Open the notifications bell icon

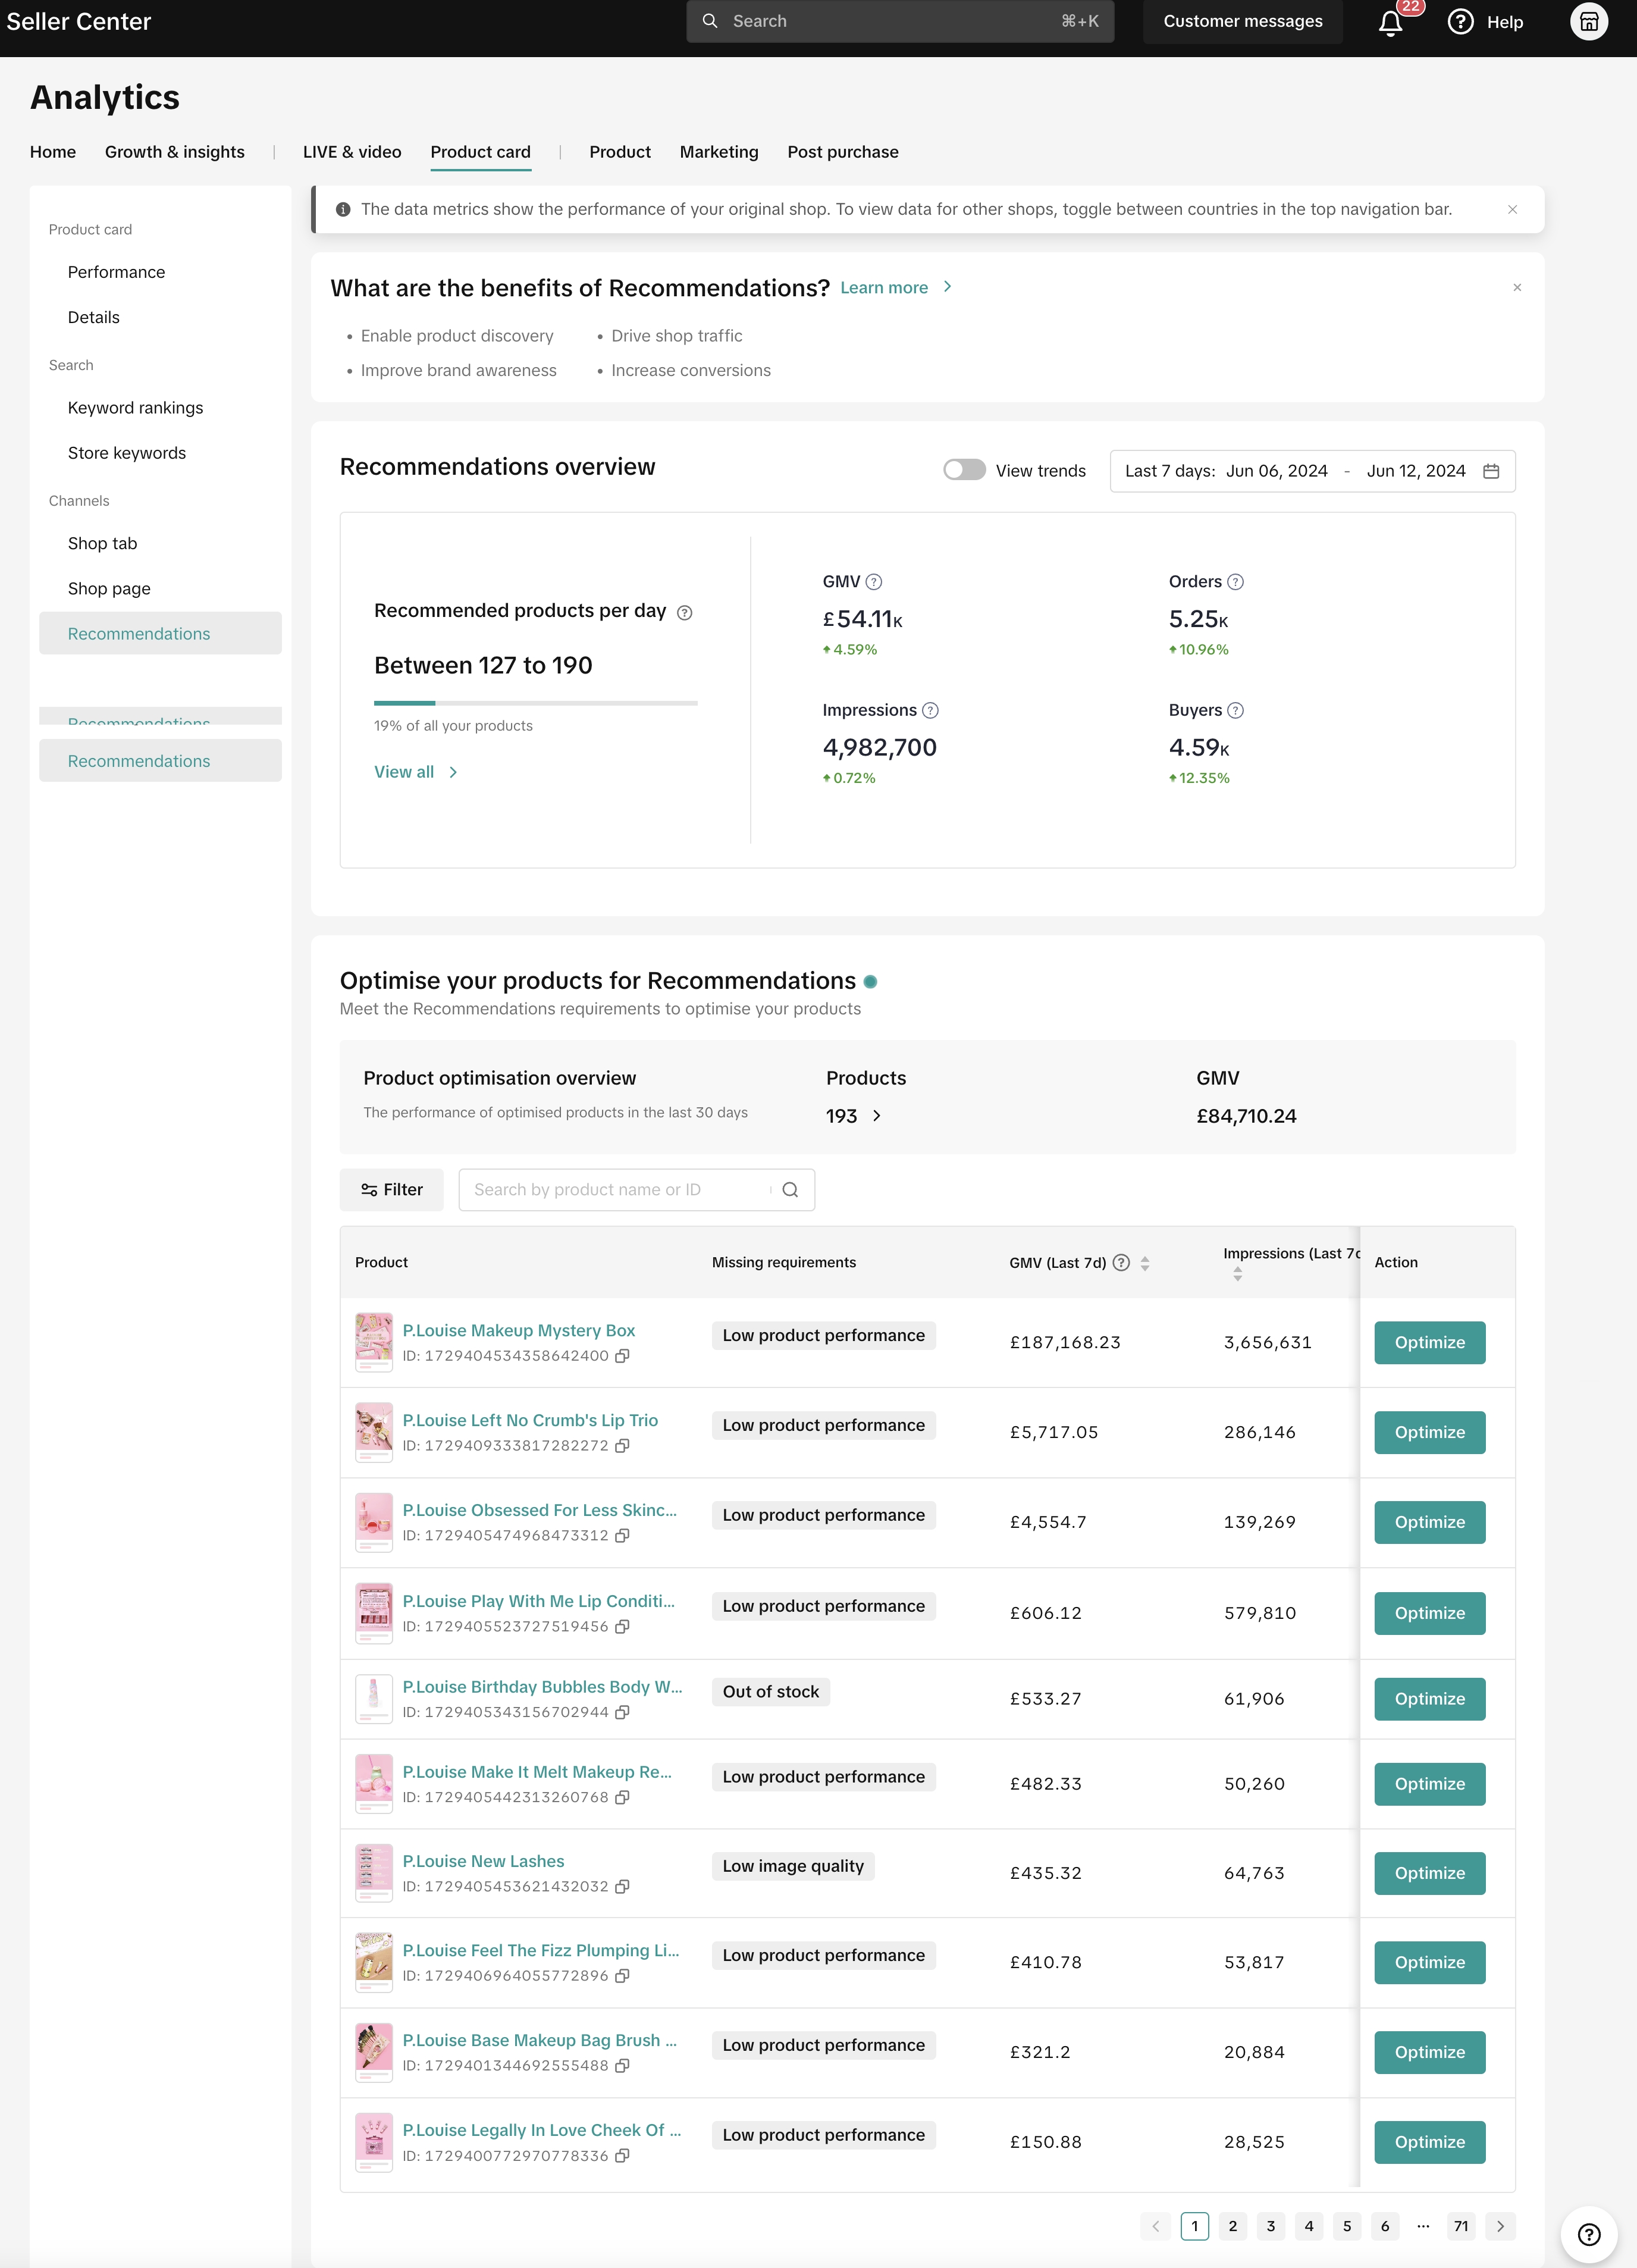[1390, 23]
